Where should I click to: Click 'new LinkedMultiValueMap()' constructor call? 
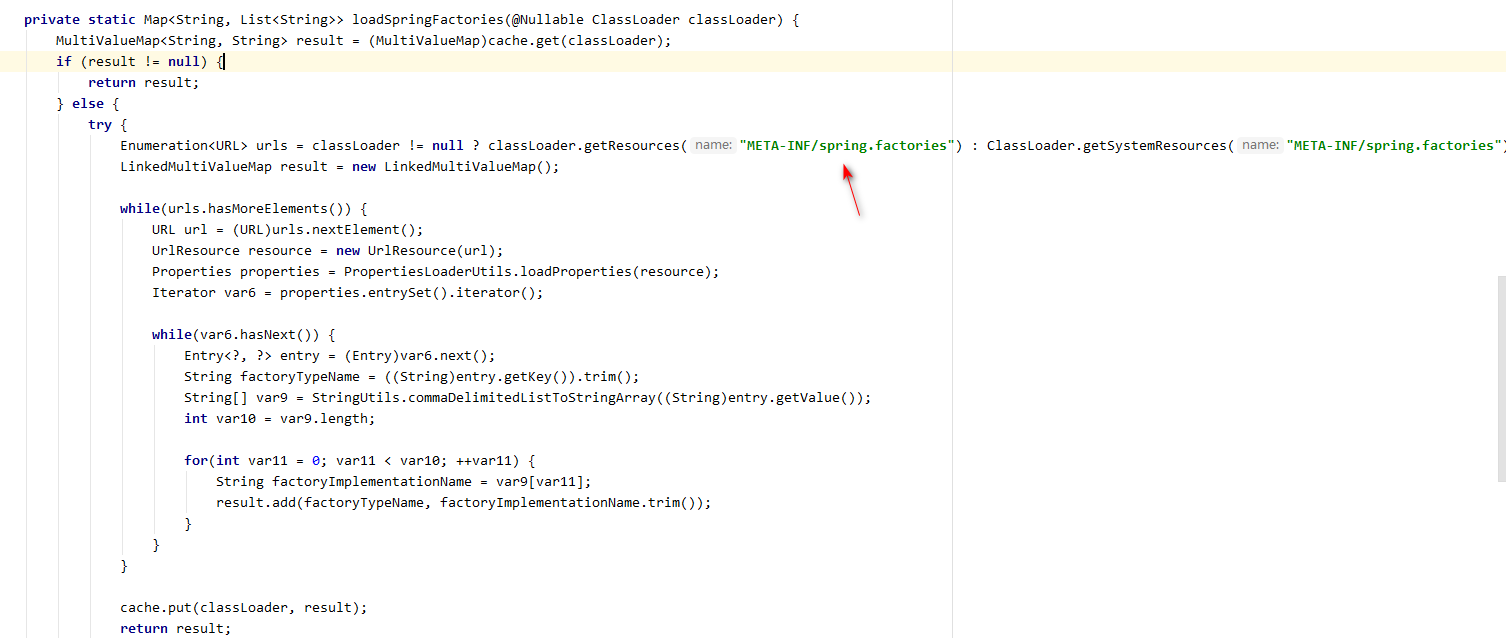[452, 166]
